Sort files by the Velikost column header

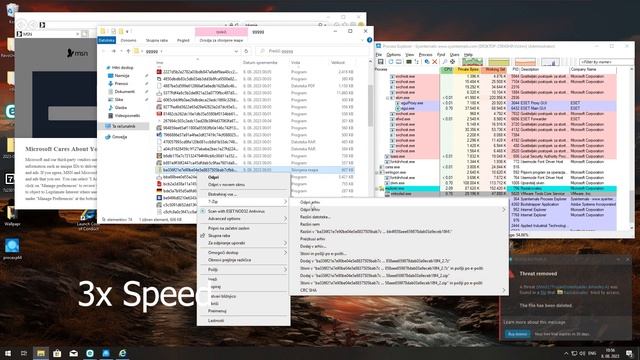click(x=338, y=62)
